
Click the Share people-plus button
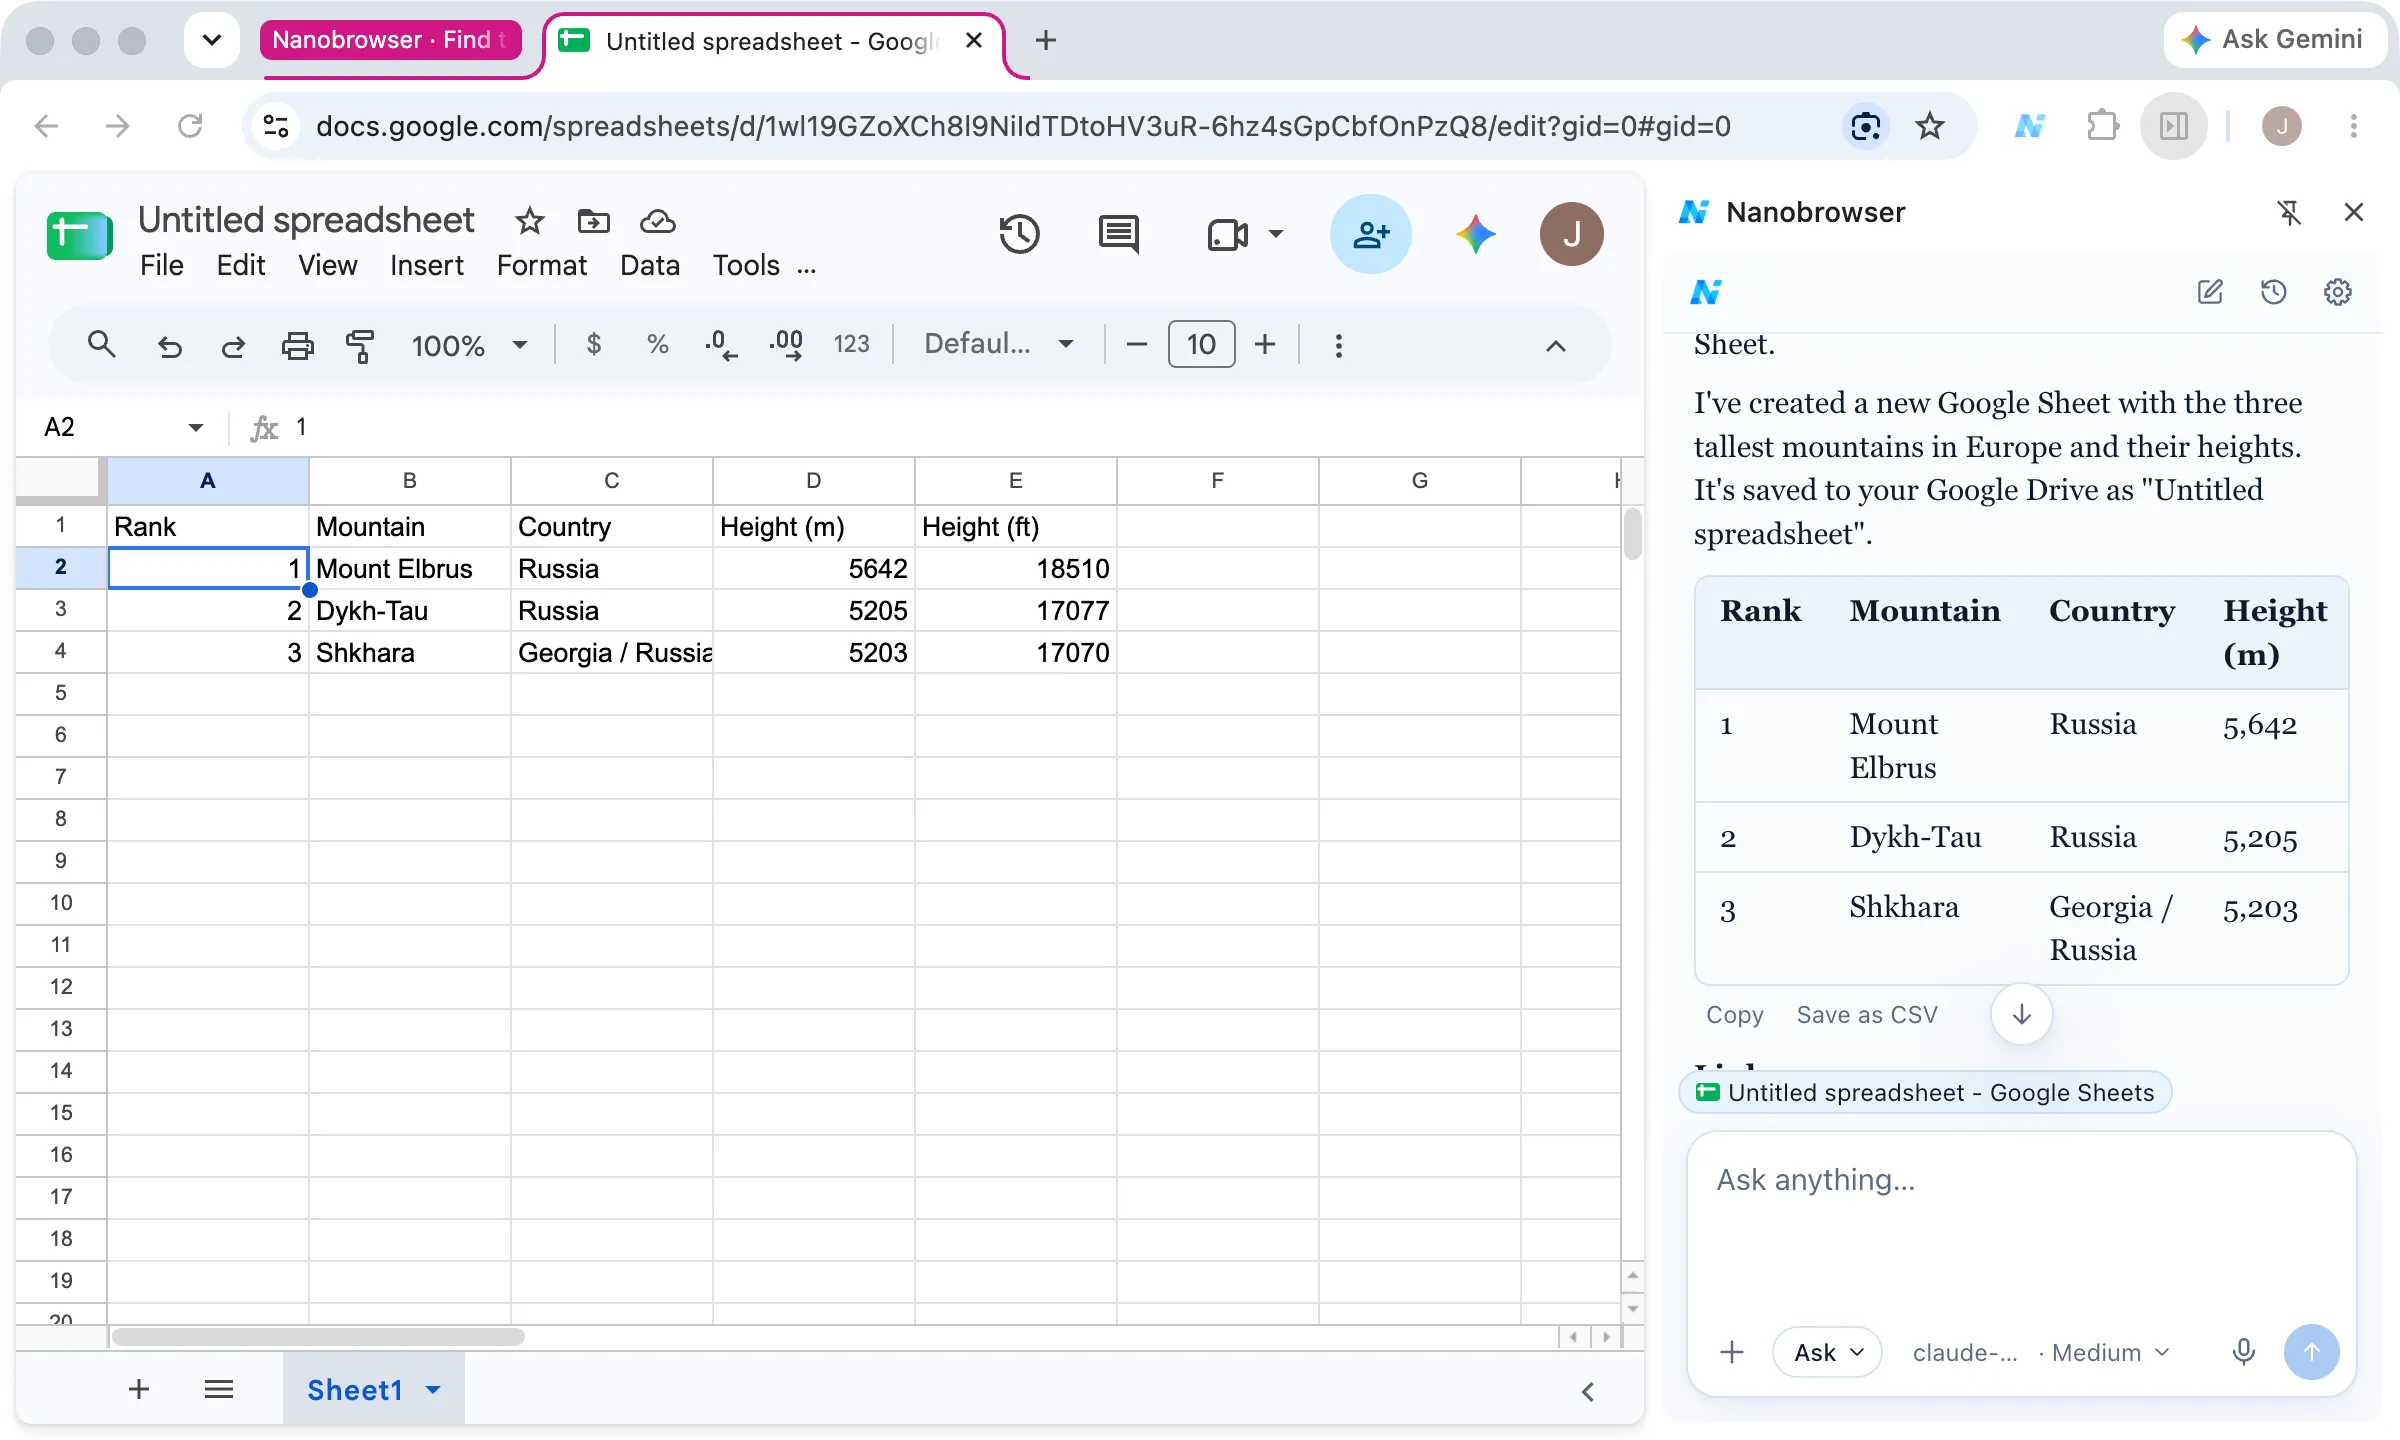1370,235
